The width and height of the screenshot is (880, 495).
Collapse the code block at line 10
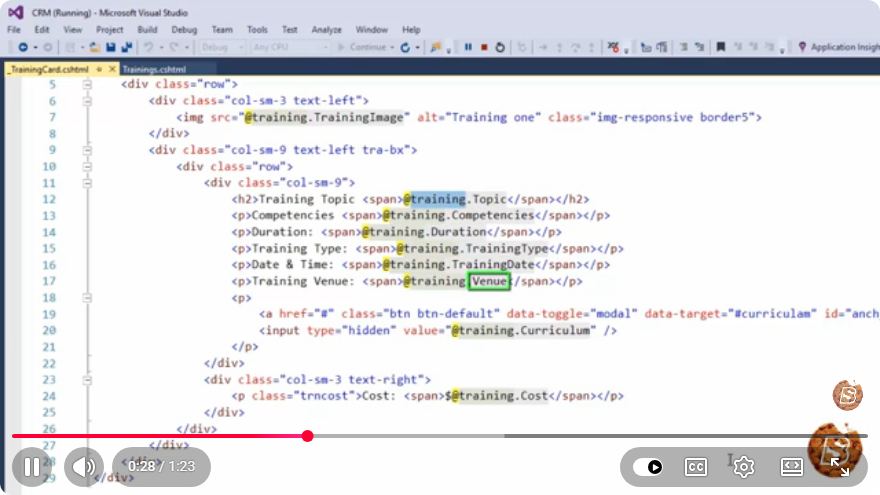87,167
